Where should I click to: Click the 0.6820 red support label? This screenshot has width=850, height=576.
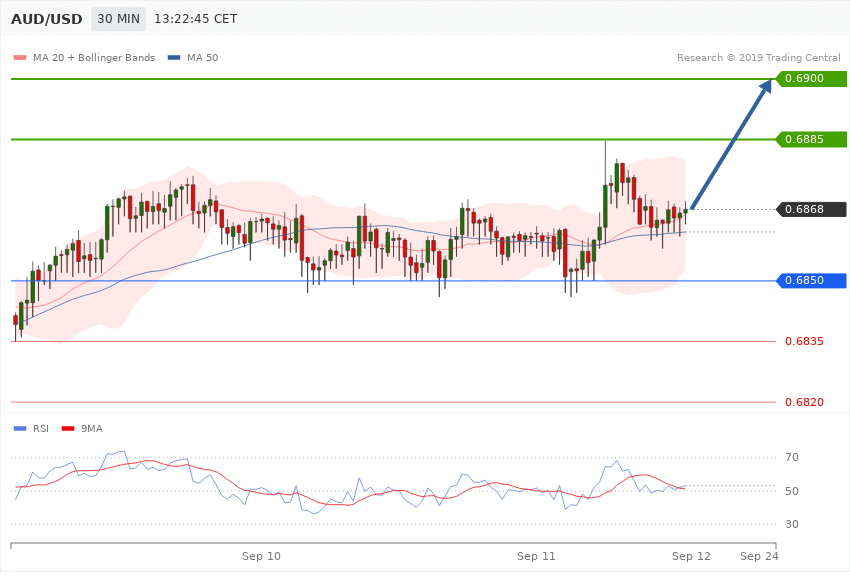pyautogui.click(x=804, y=402)
